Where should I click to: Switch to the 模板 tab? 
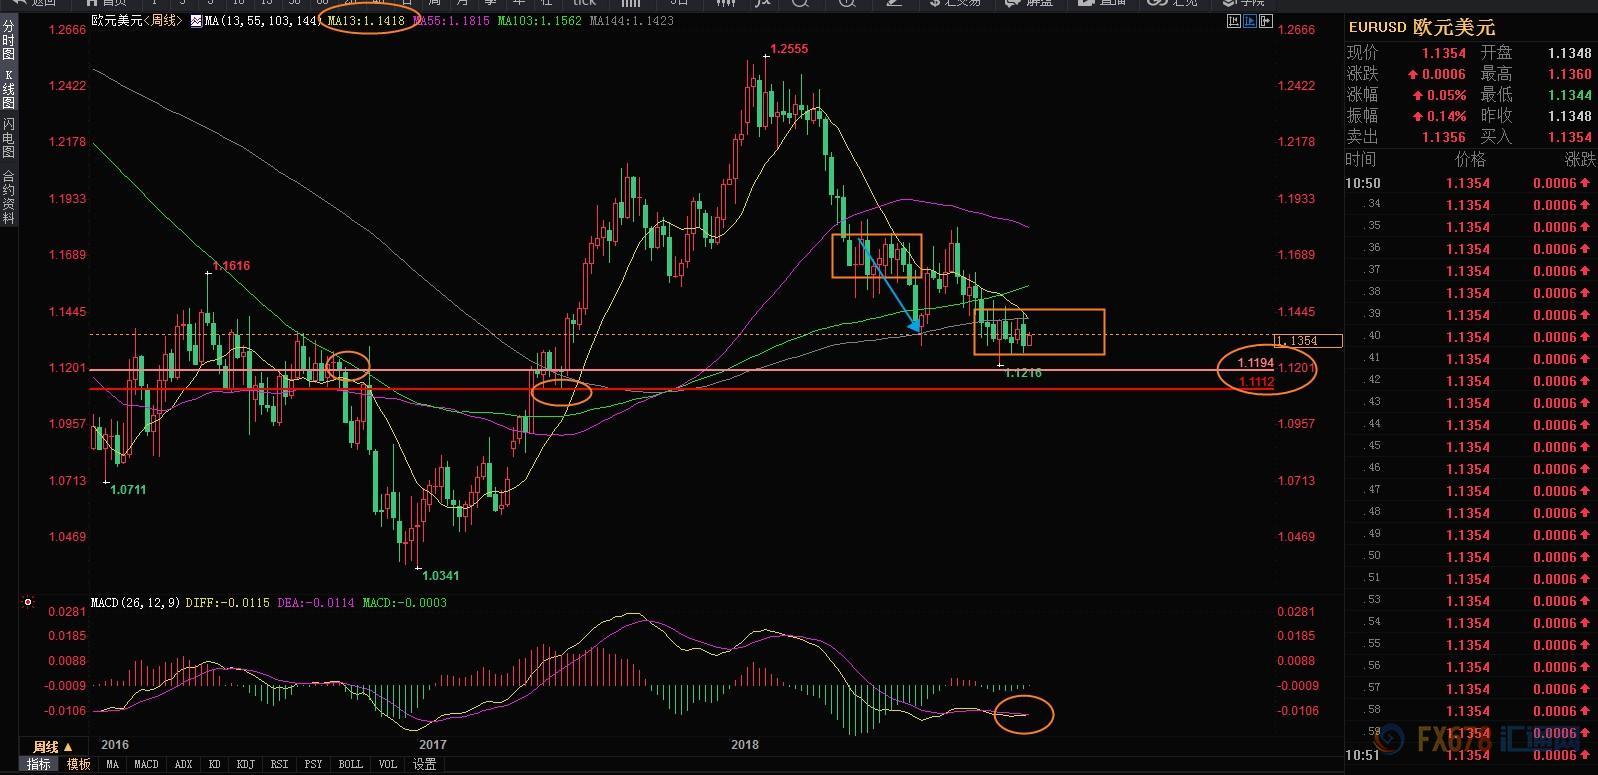(x=78, y=764)
